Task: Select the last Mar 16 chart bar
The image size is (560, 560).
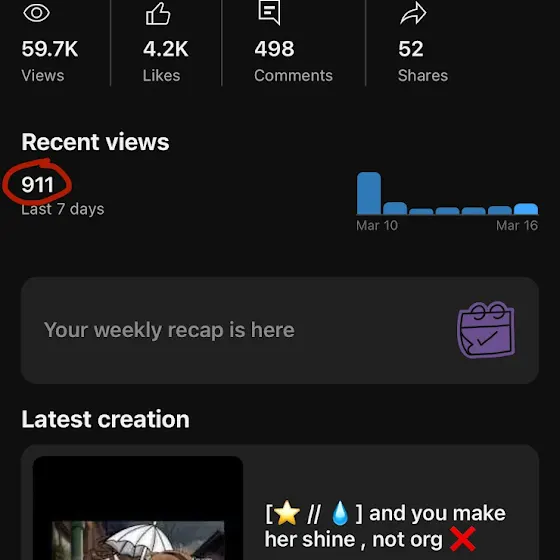Action: [x=526, y=209]
